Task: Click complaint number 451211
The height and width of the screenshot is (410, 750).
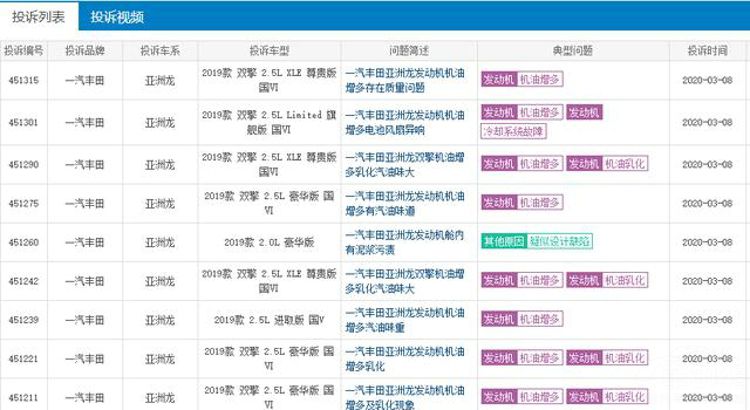Action: [x=23, y=396]
